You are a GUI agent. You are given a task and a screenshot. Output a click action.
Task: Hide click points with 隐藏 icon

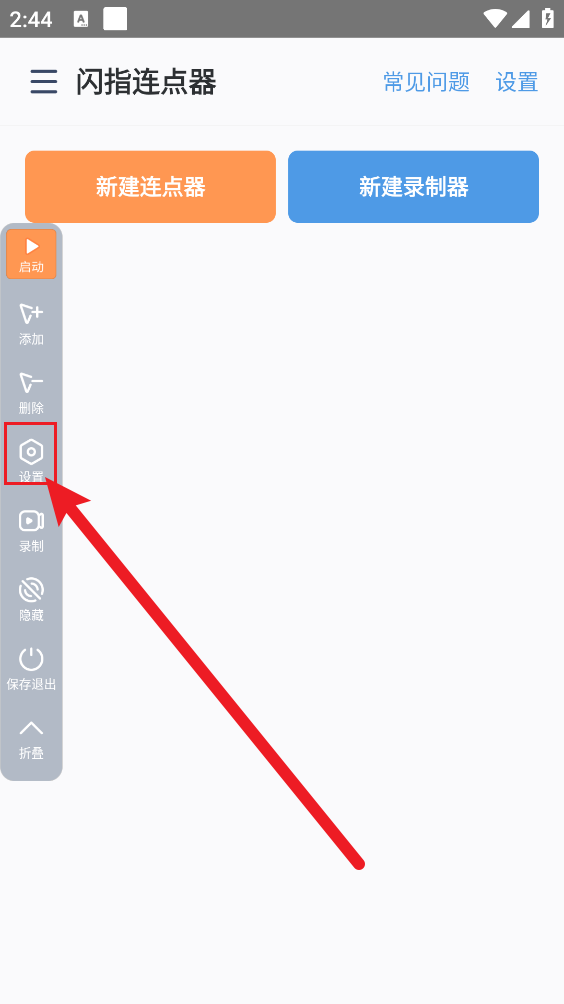tap(31, 601)
